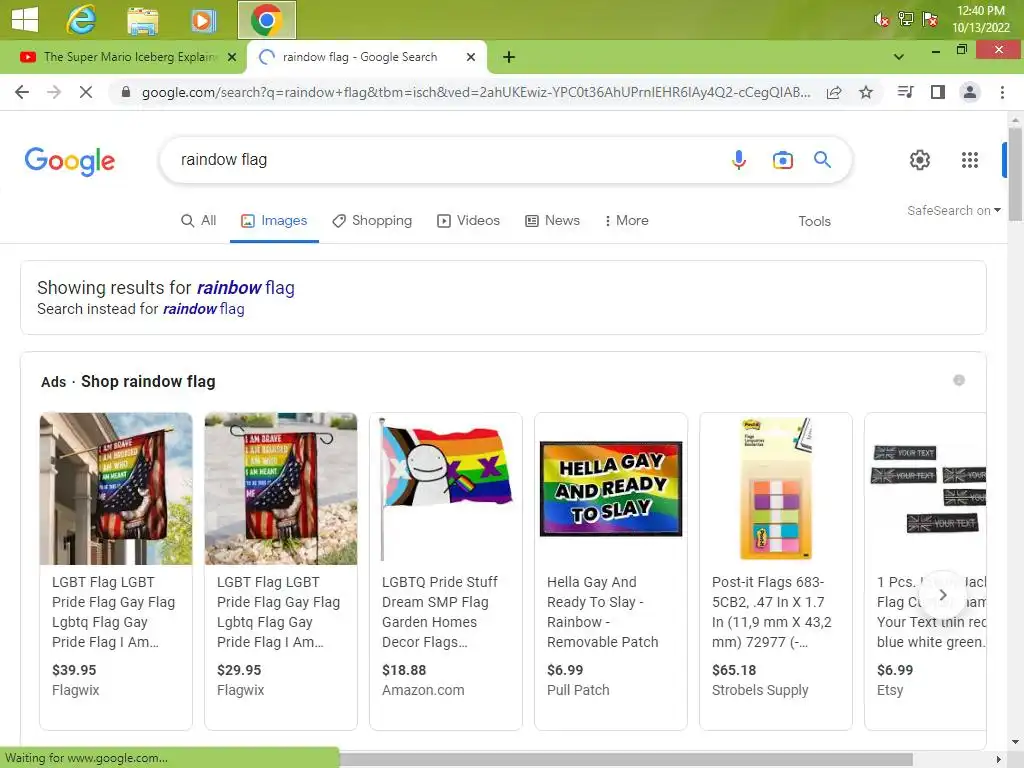
Task: Close the raindow flag Google Search tab
Action: point(471,57)
